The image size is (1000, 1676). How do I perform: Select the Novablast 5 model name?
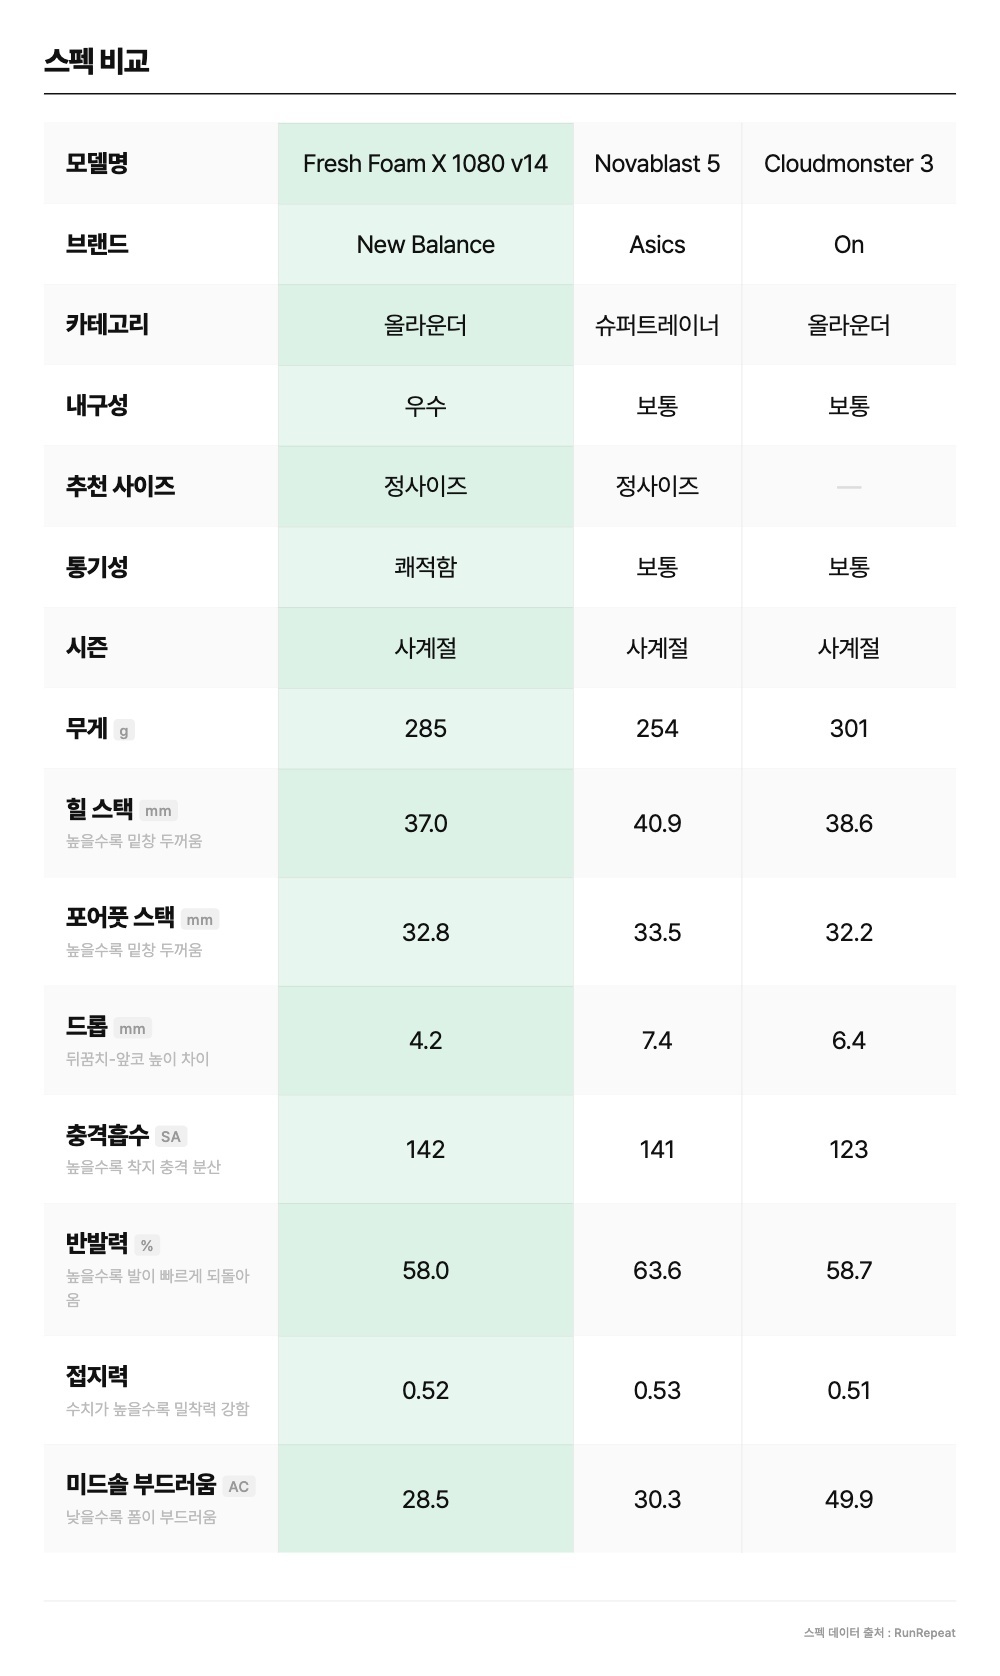tap(657, 164)
